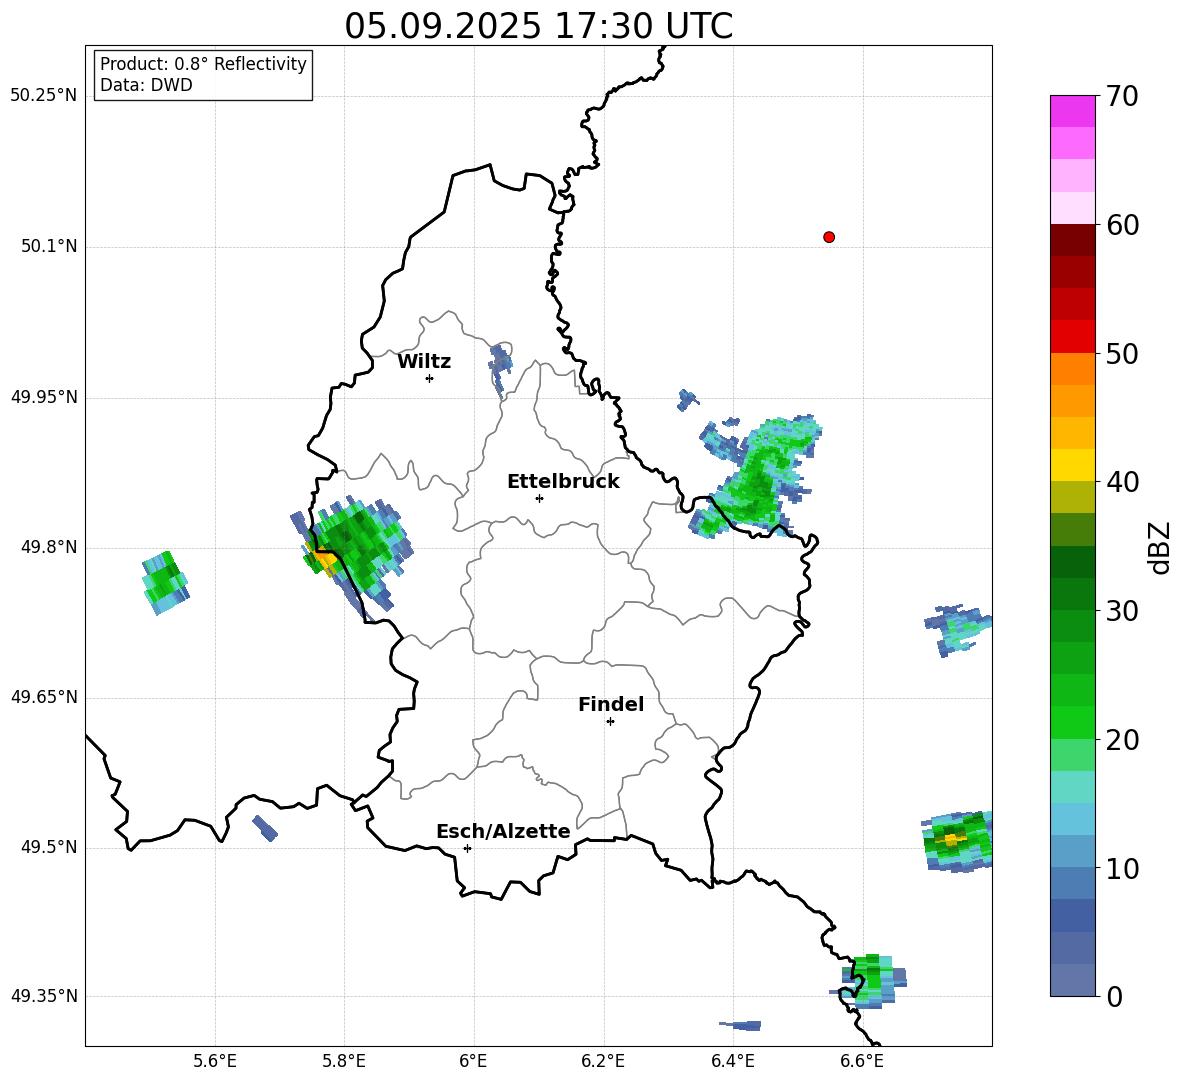Click the '6.2°E' longitude label

pos(603,1061)
